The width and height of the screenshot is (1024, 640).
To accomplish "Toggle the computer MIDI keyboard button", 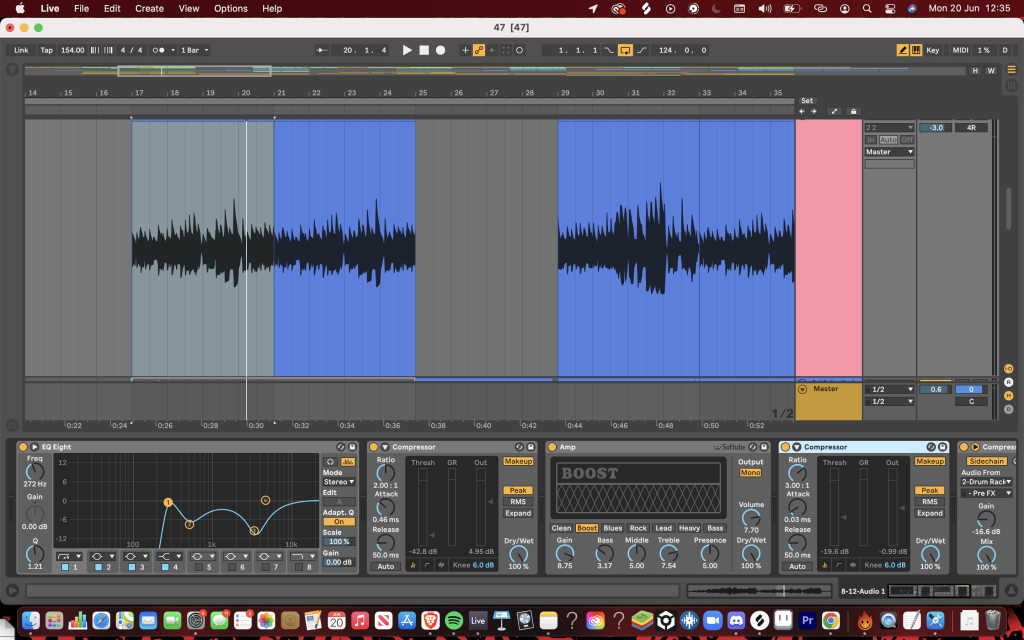I will tap(916, 50).
